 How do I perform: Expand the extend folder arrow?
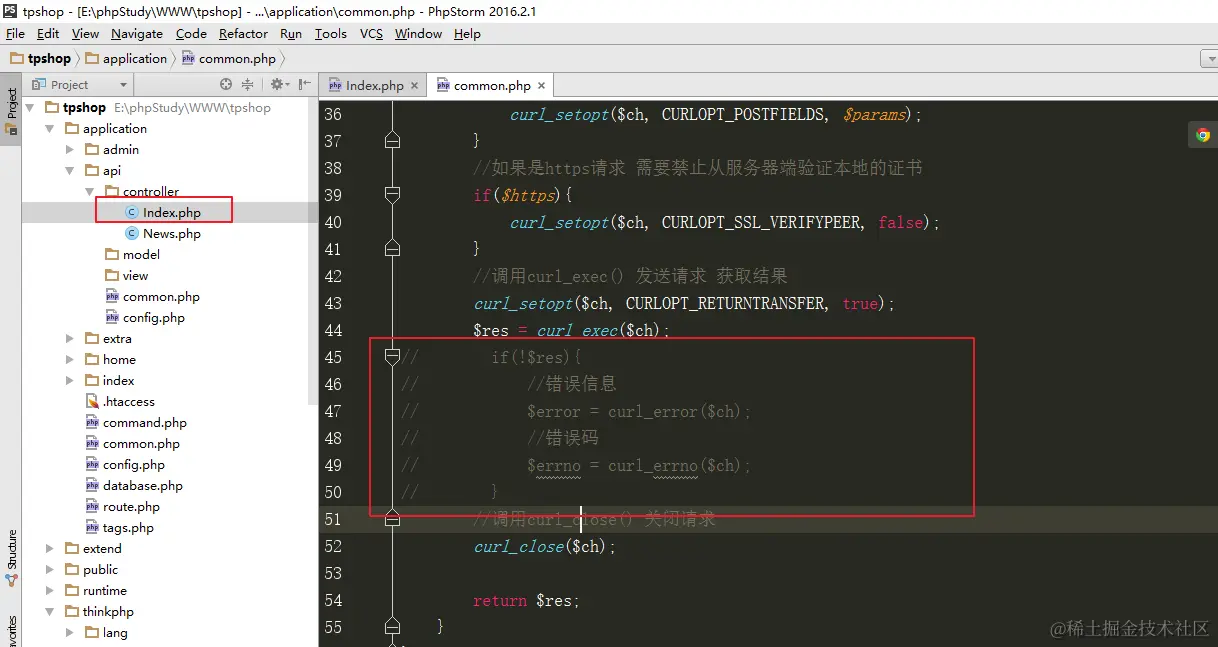[50, 549]
